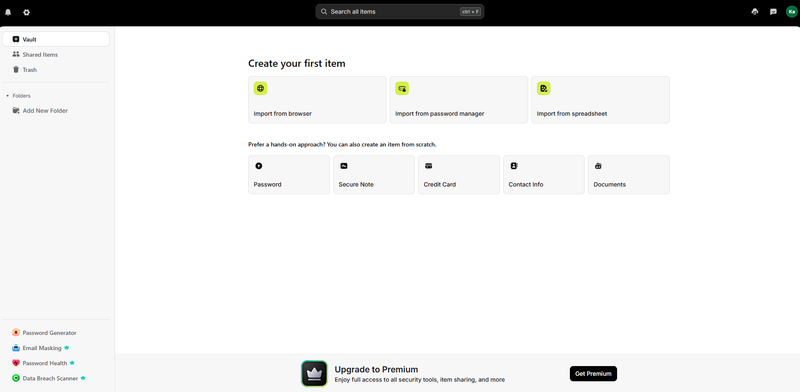
Task: Open the Password Generator tool
Action: coord(56,333)
